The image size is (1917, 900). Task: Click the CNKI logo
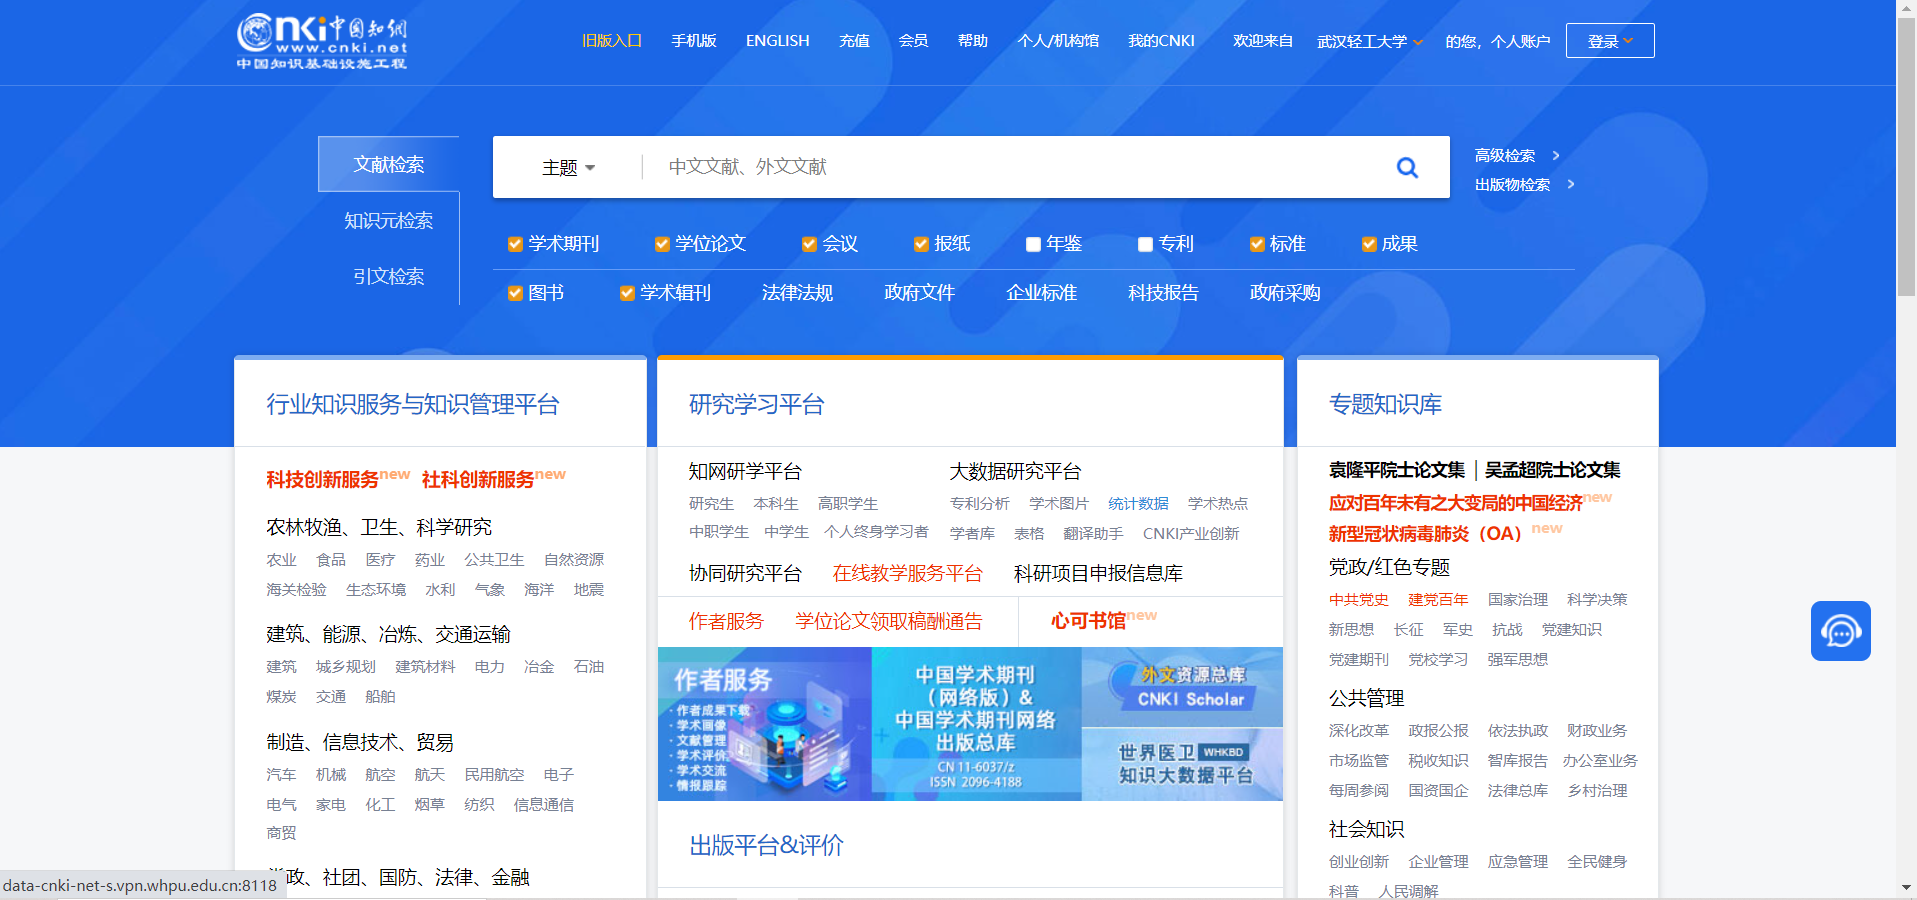pyautogui.click(x=322, y=41)
